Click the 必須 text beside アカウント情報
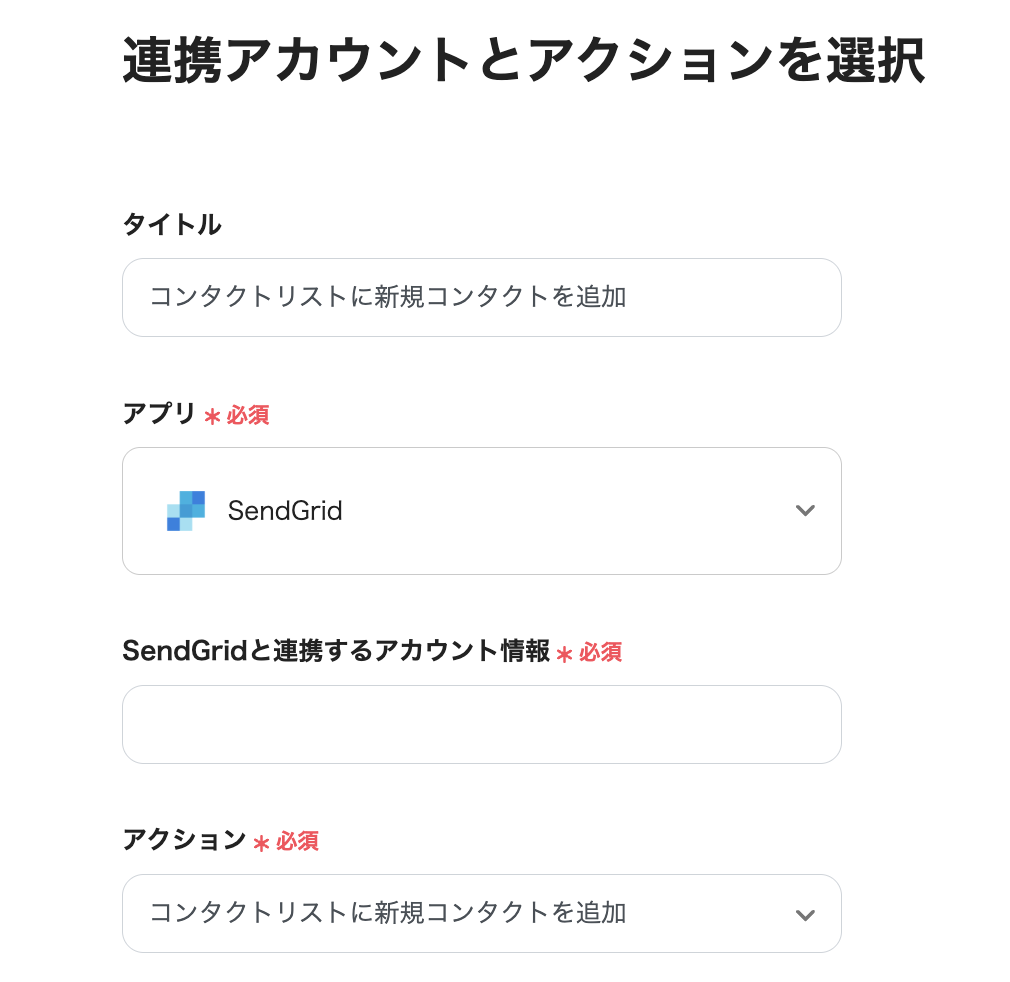The image size is (1010, 982). [601, 653]
